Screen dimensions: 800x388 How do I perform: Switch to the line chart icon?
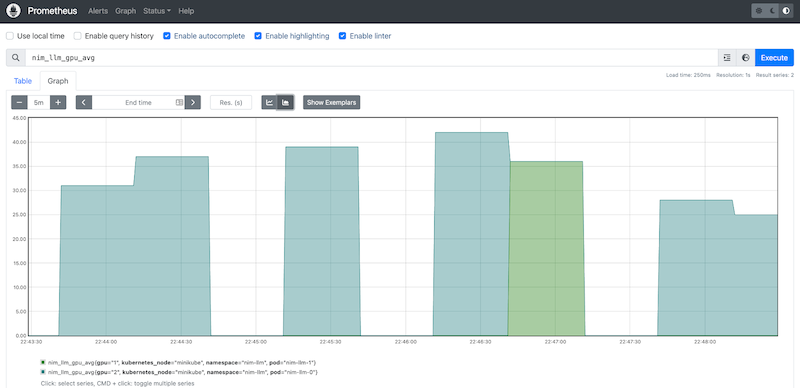click(x=269, y=103)
